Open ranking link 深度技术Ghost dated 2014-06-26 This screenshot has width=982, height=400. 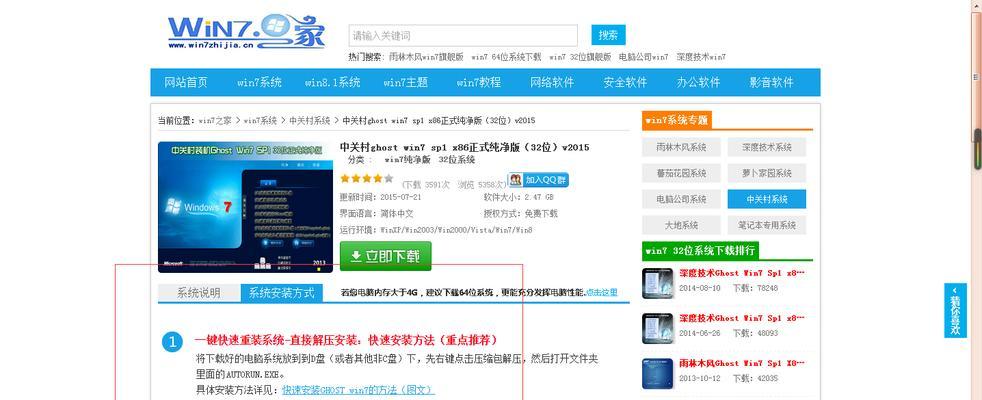pos(742,318)
